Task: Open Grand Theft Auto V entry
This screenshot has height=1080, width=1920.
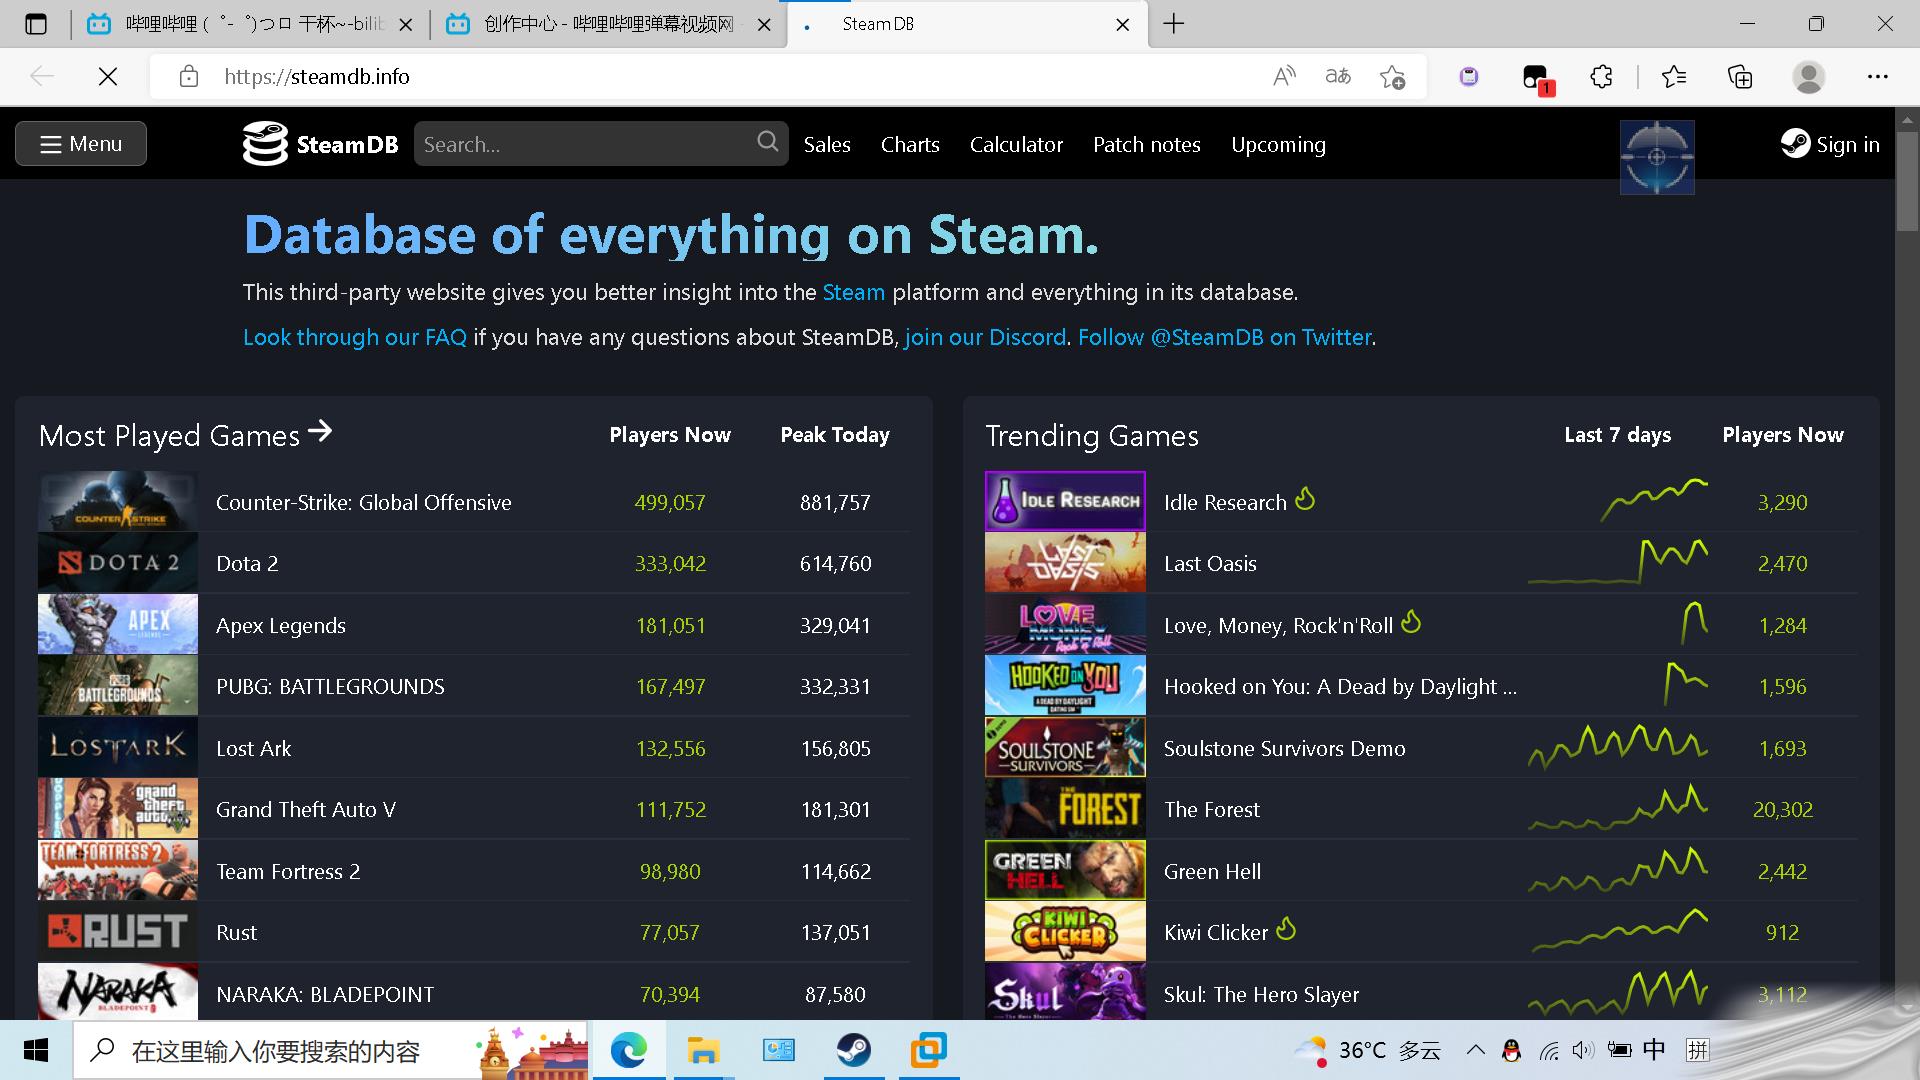Action: pos(306,810)
